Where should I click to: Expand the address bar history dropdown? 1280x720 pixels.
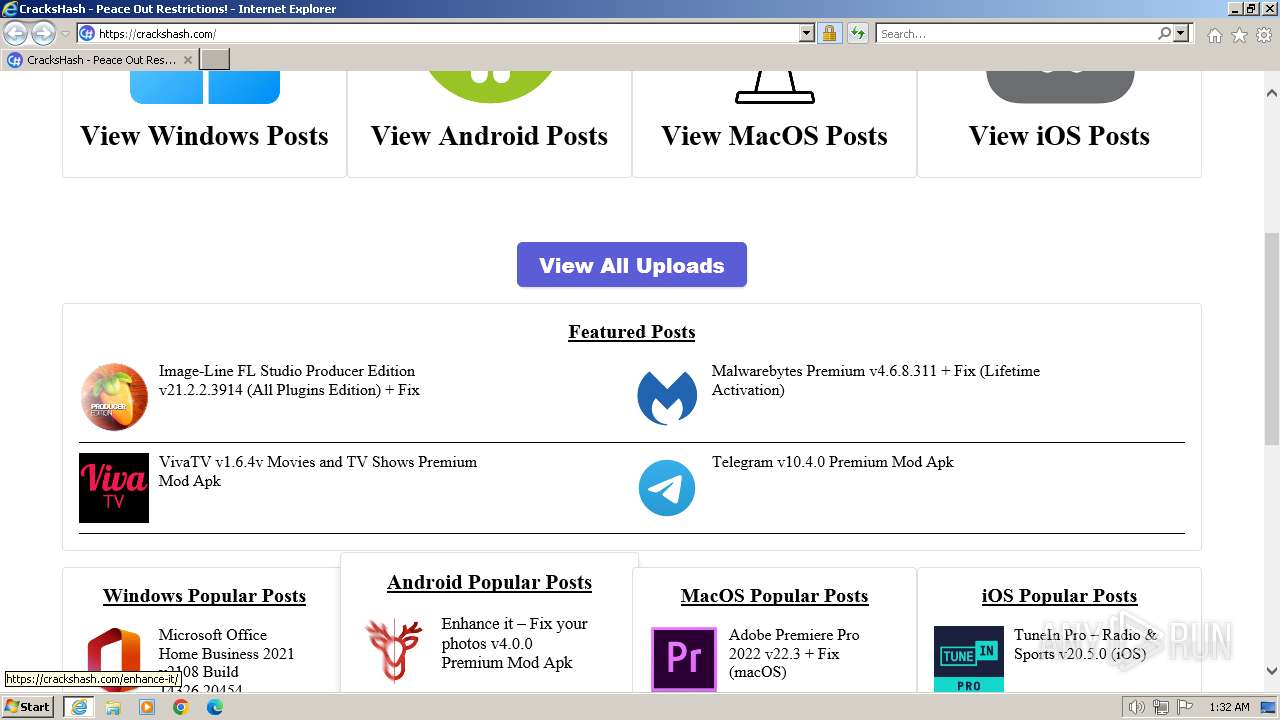807,33
